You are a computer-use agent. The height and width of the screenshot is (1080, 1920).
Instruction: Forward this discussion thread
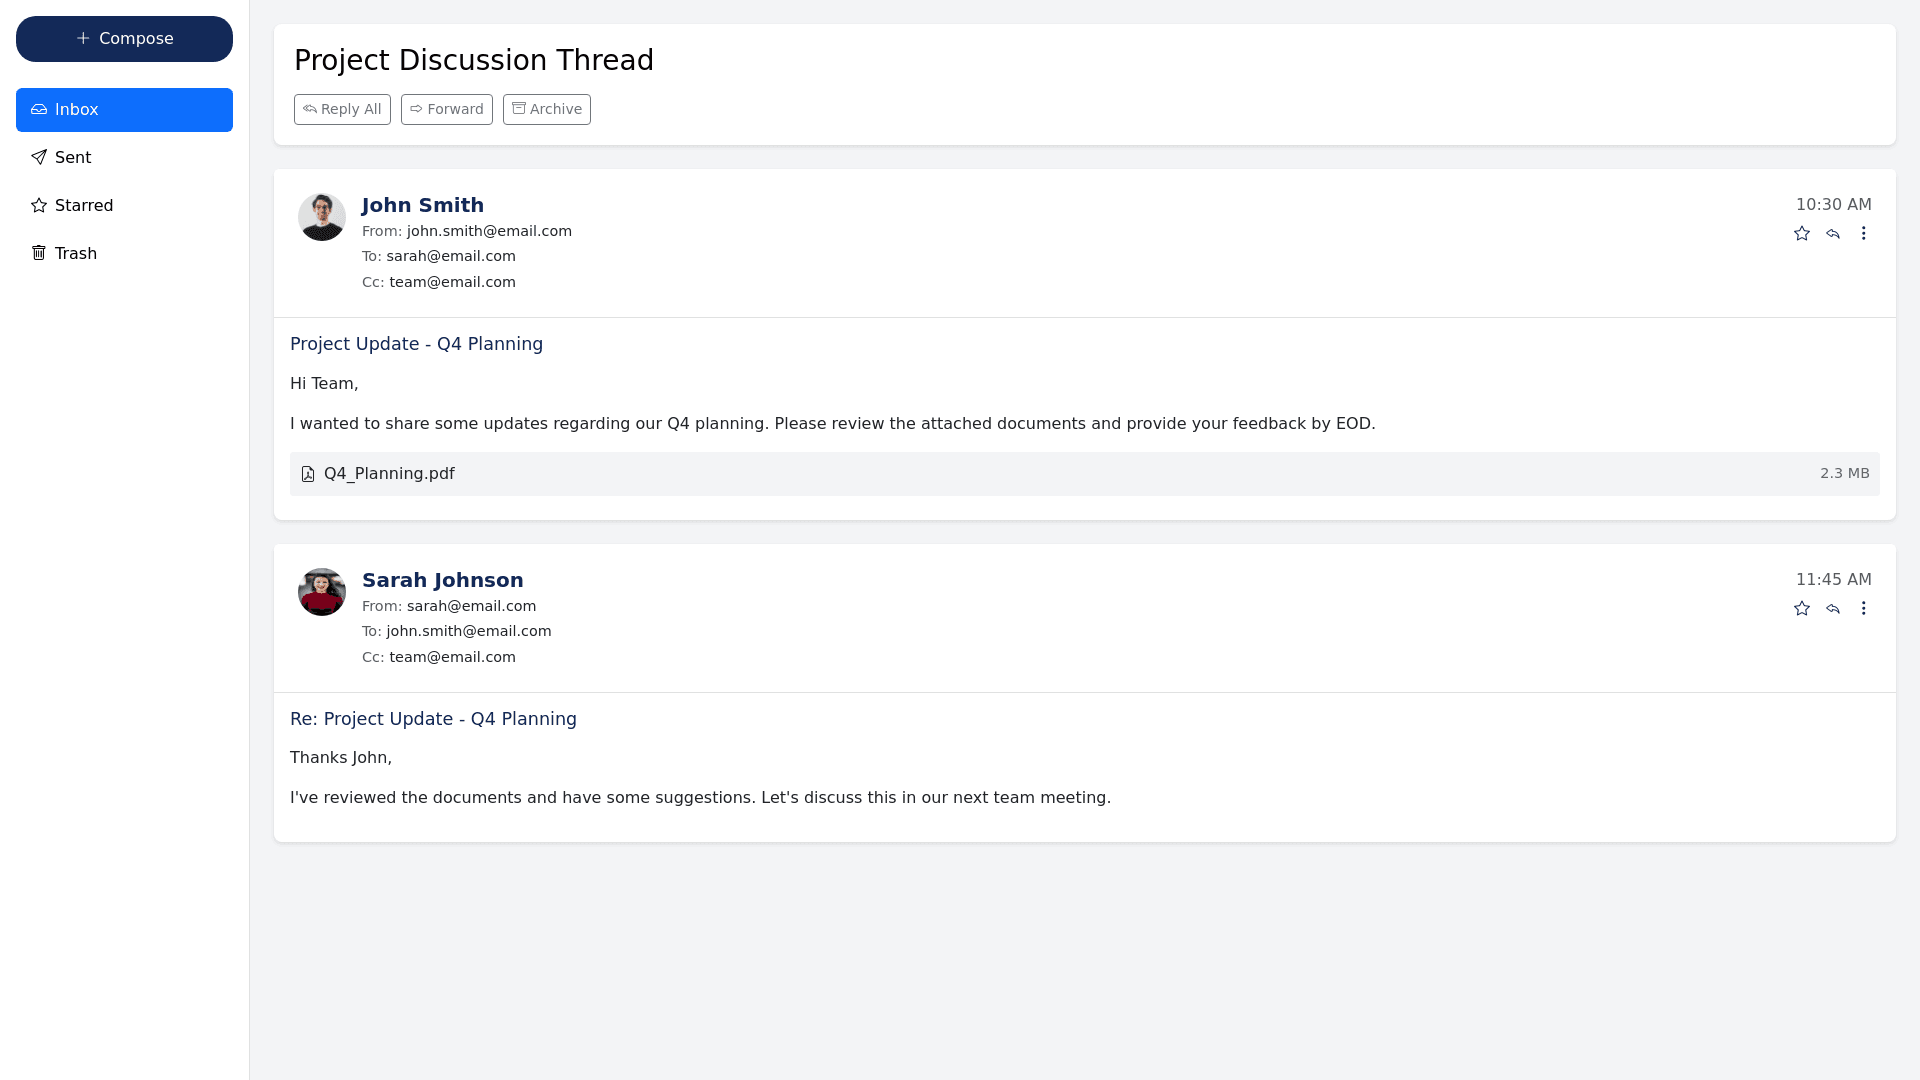click(x=446, y=110)
